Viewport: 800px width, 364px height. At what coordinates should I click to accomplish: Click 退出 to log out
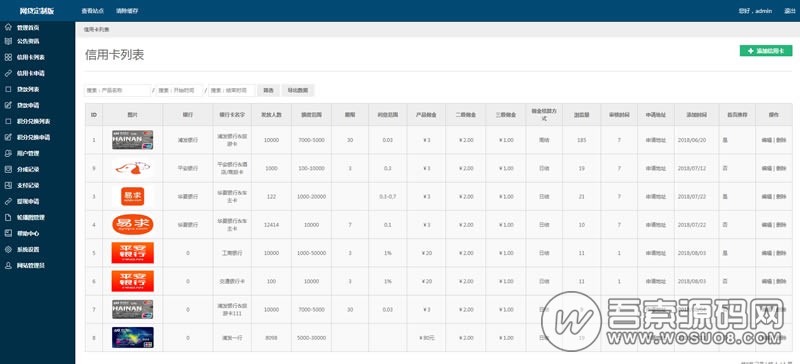click(789, 11)
